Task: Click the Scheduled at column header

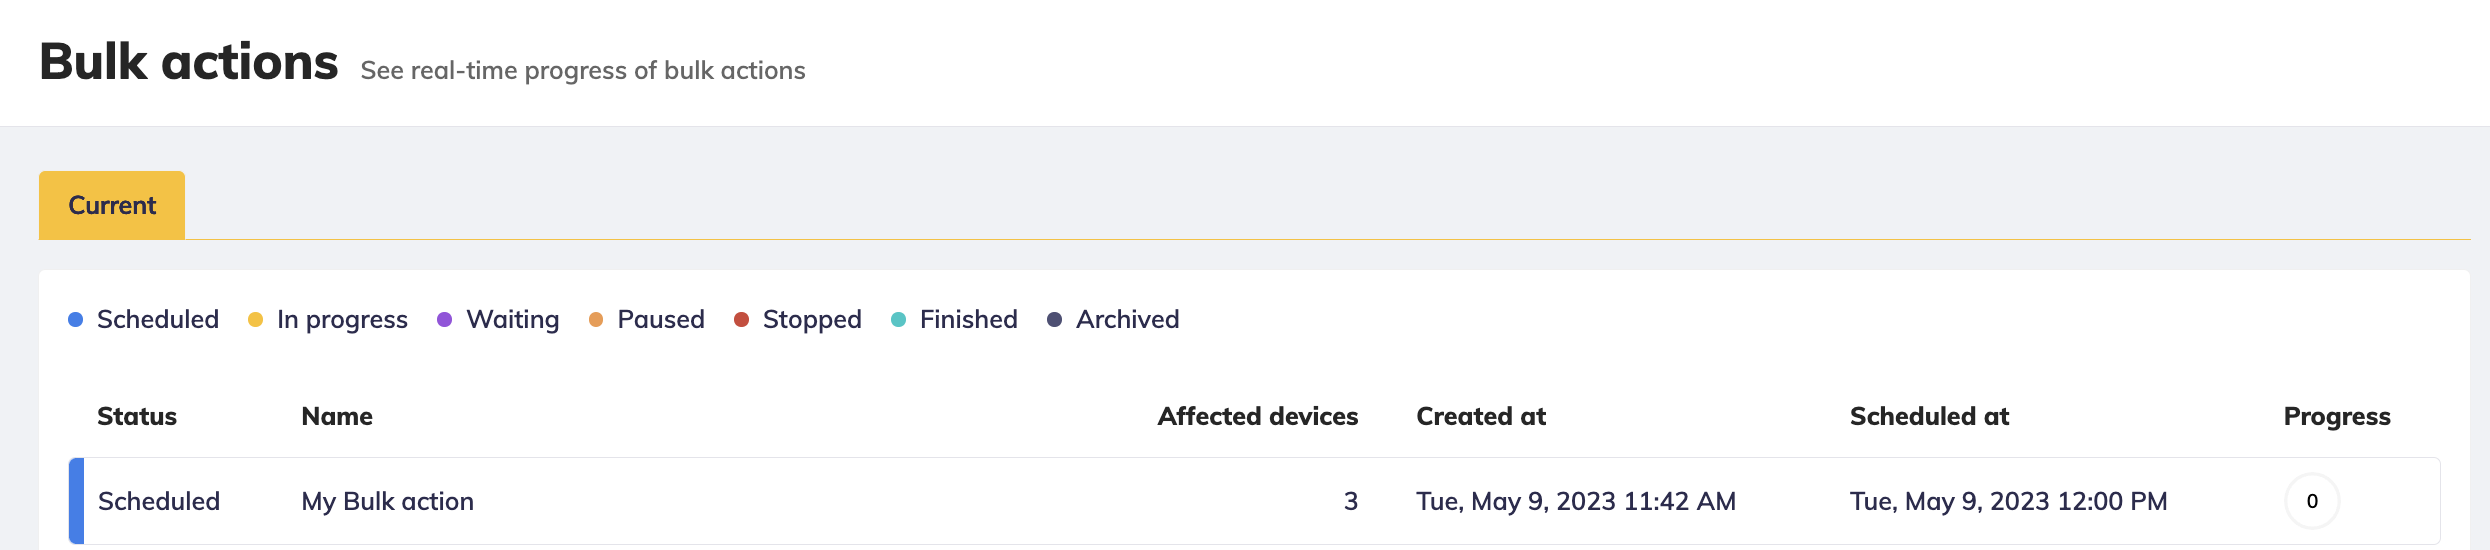Action: click(x=1929, y=417)
